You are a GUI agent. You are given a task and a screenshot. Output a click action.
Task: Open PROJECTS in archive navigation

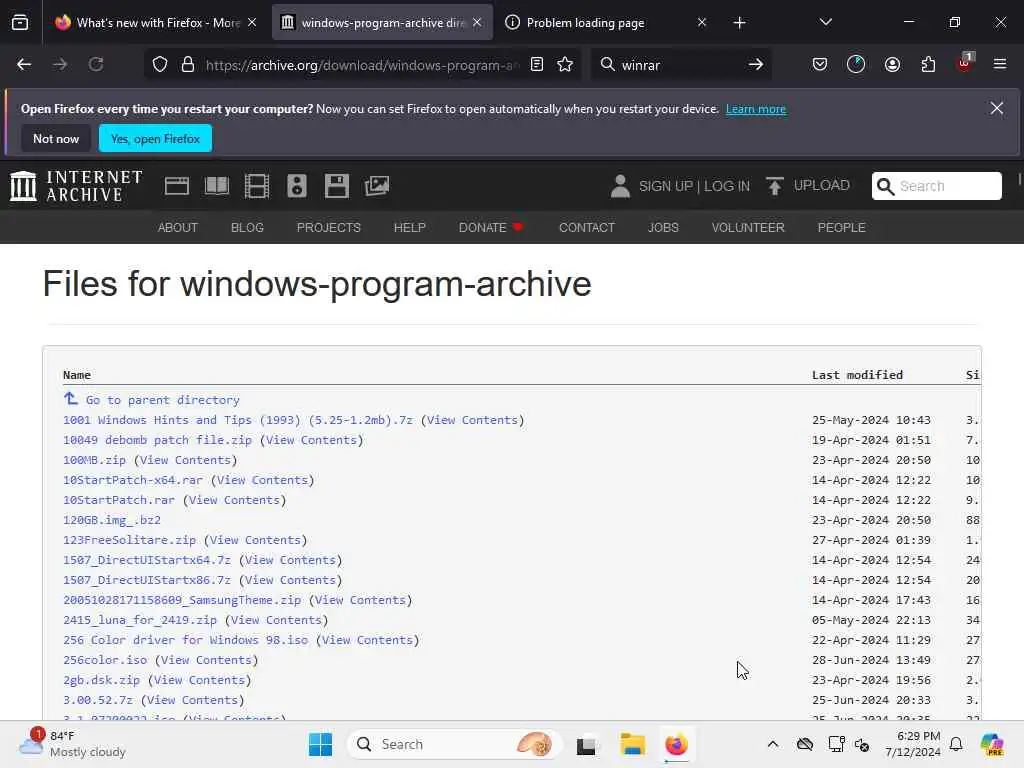(328, 227)
